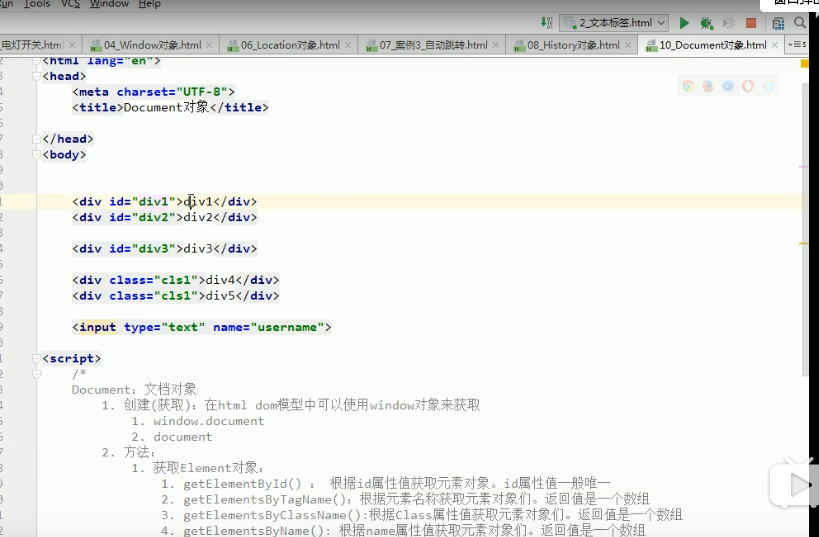
Task: Show hidden tabs list dropdown
Action: 797,45
